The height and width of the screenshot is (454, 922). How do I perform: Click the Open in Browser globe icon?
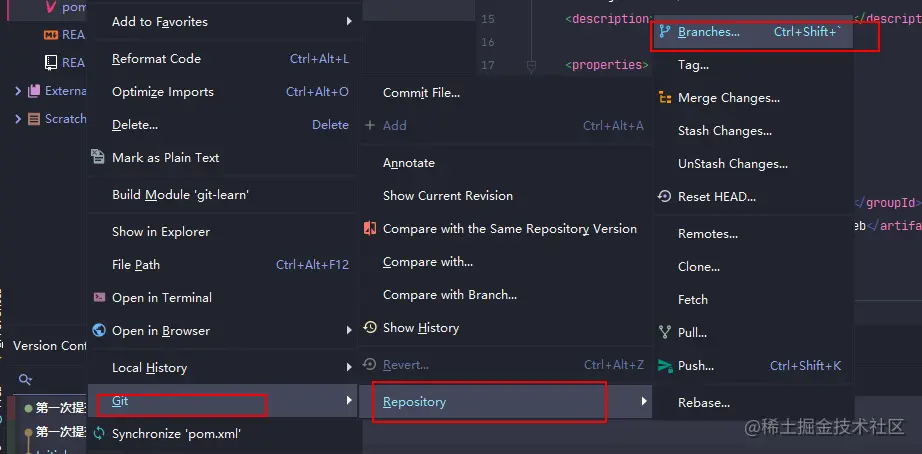(99, 331)
